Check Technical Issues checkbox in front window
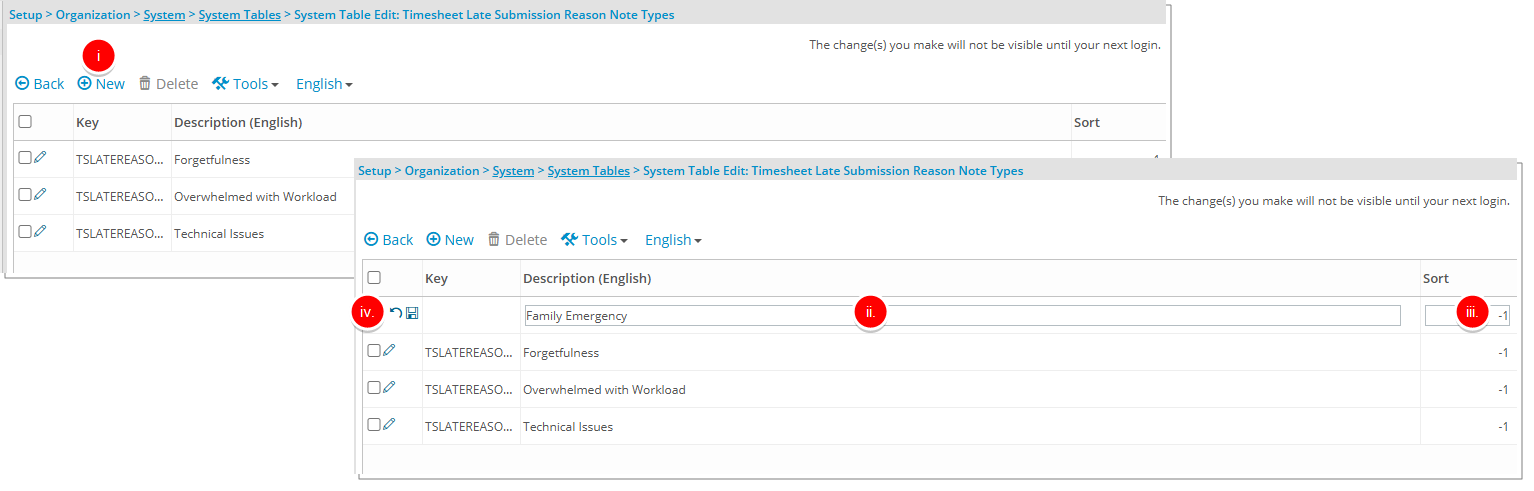The width and height of the screenshot is (1534, 491). click(x=374, y=425)
